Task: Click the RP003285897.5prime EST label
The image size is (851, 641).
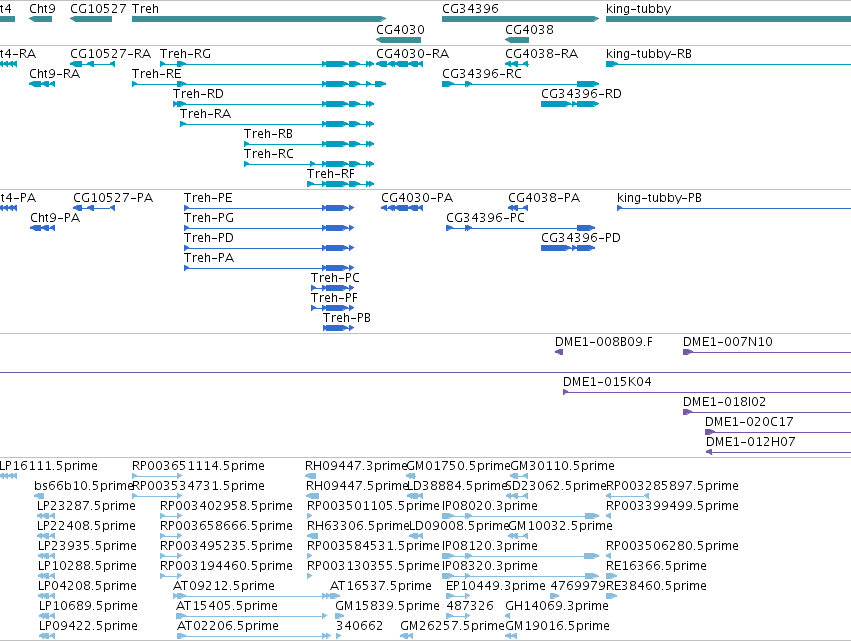Action: click(x=672, y=486)
